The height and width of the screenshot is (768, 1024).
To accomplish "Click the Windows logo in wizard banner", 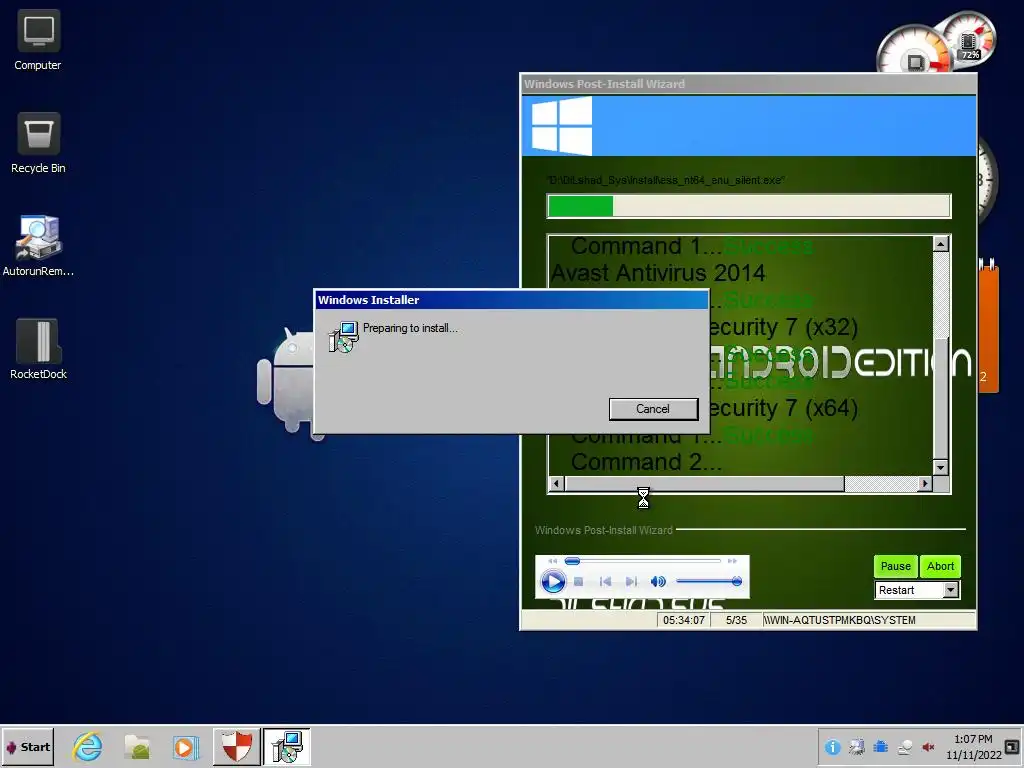I will (x=562, y=125).
